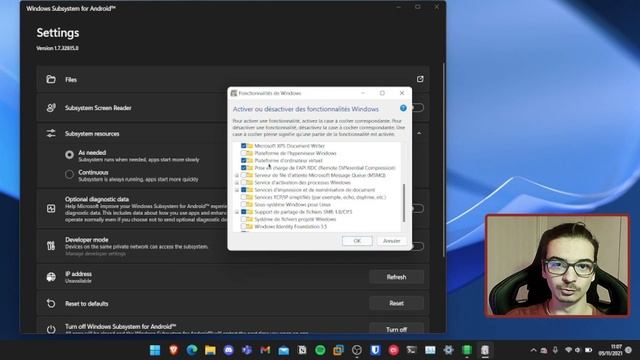The height and width of the screenshot is (360, 640).
Task: Open Gmail from the taskbar
Action: coord(265,350)
